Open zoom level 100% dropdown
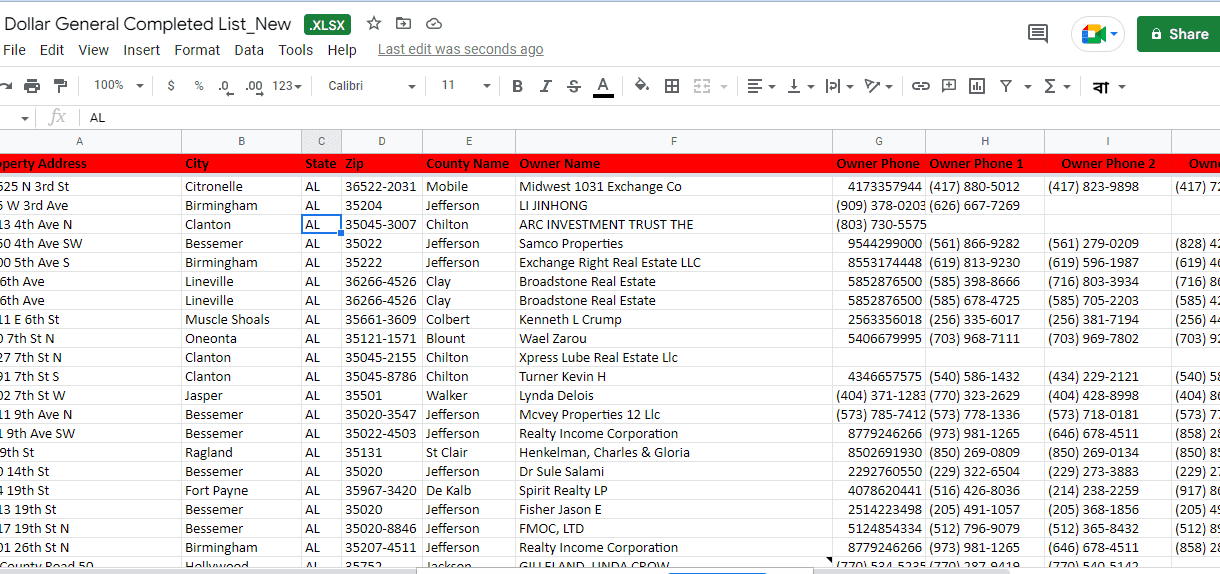Image resolution: width=1220 pixels, height=574 pixels. (119, 86)
